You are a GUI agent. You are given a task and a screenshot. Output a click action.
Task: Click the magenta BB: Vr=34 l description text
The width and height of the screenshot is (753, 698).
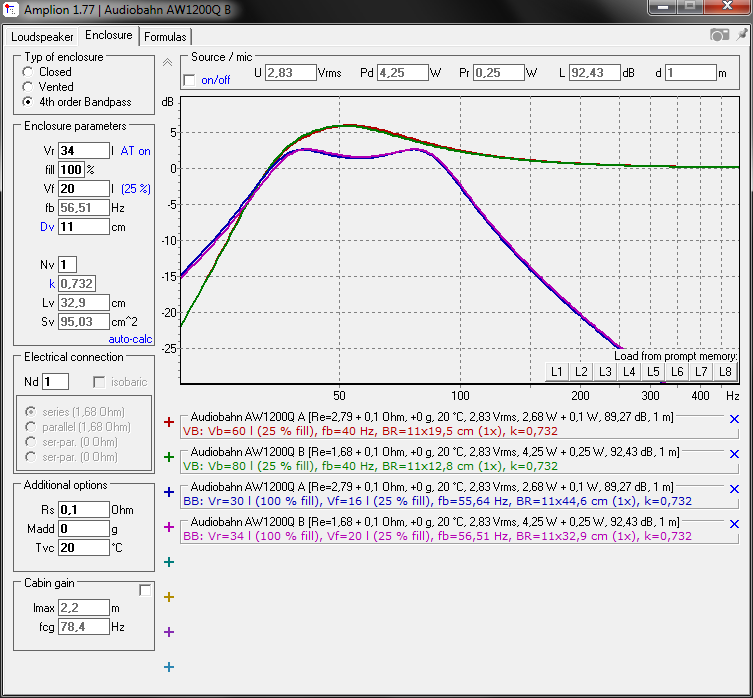[x=437, y=536]
